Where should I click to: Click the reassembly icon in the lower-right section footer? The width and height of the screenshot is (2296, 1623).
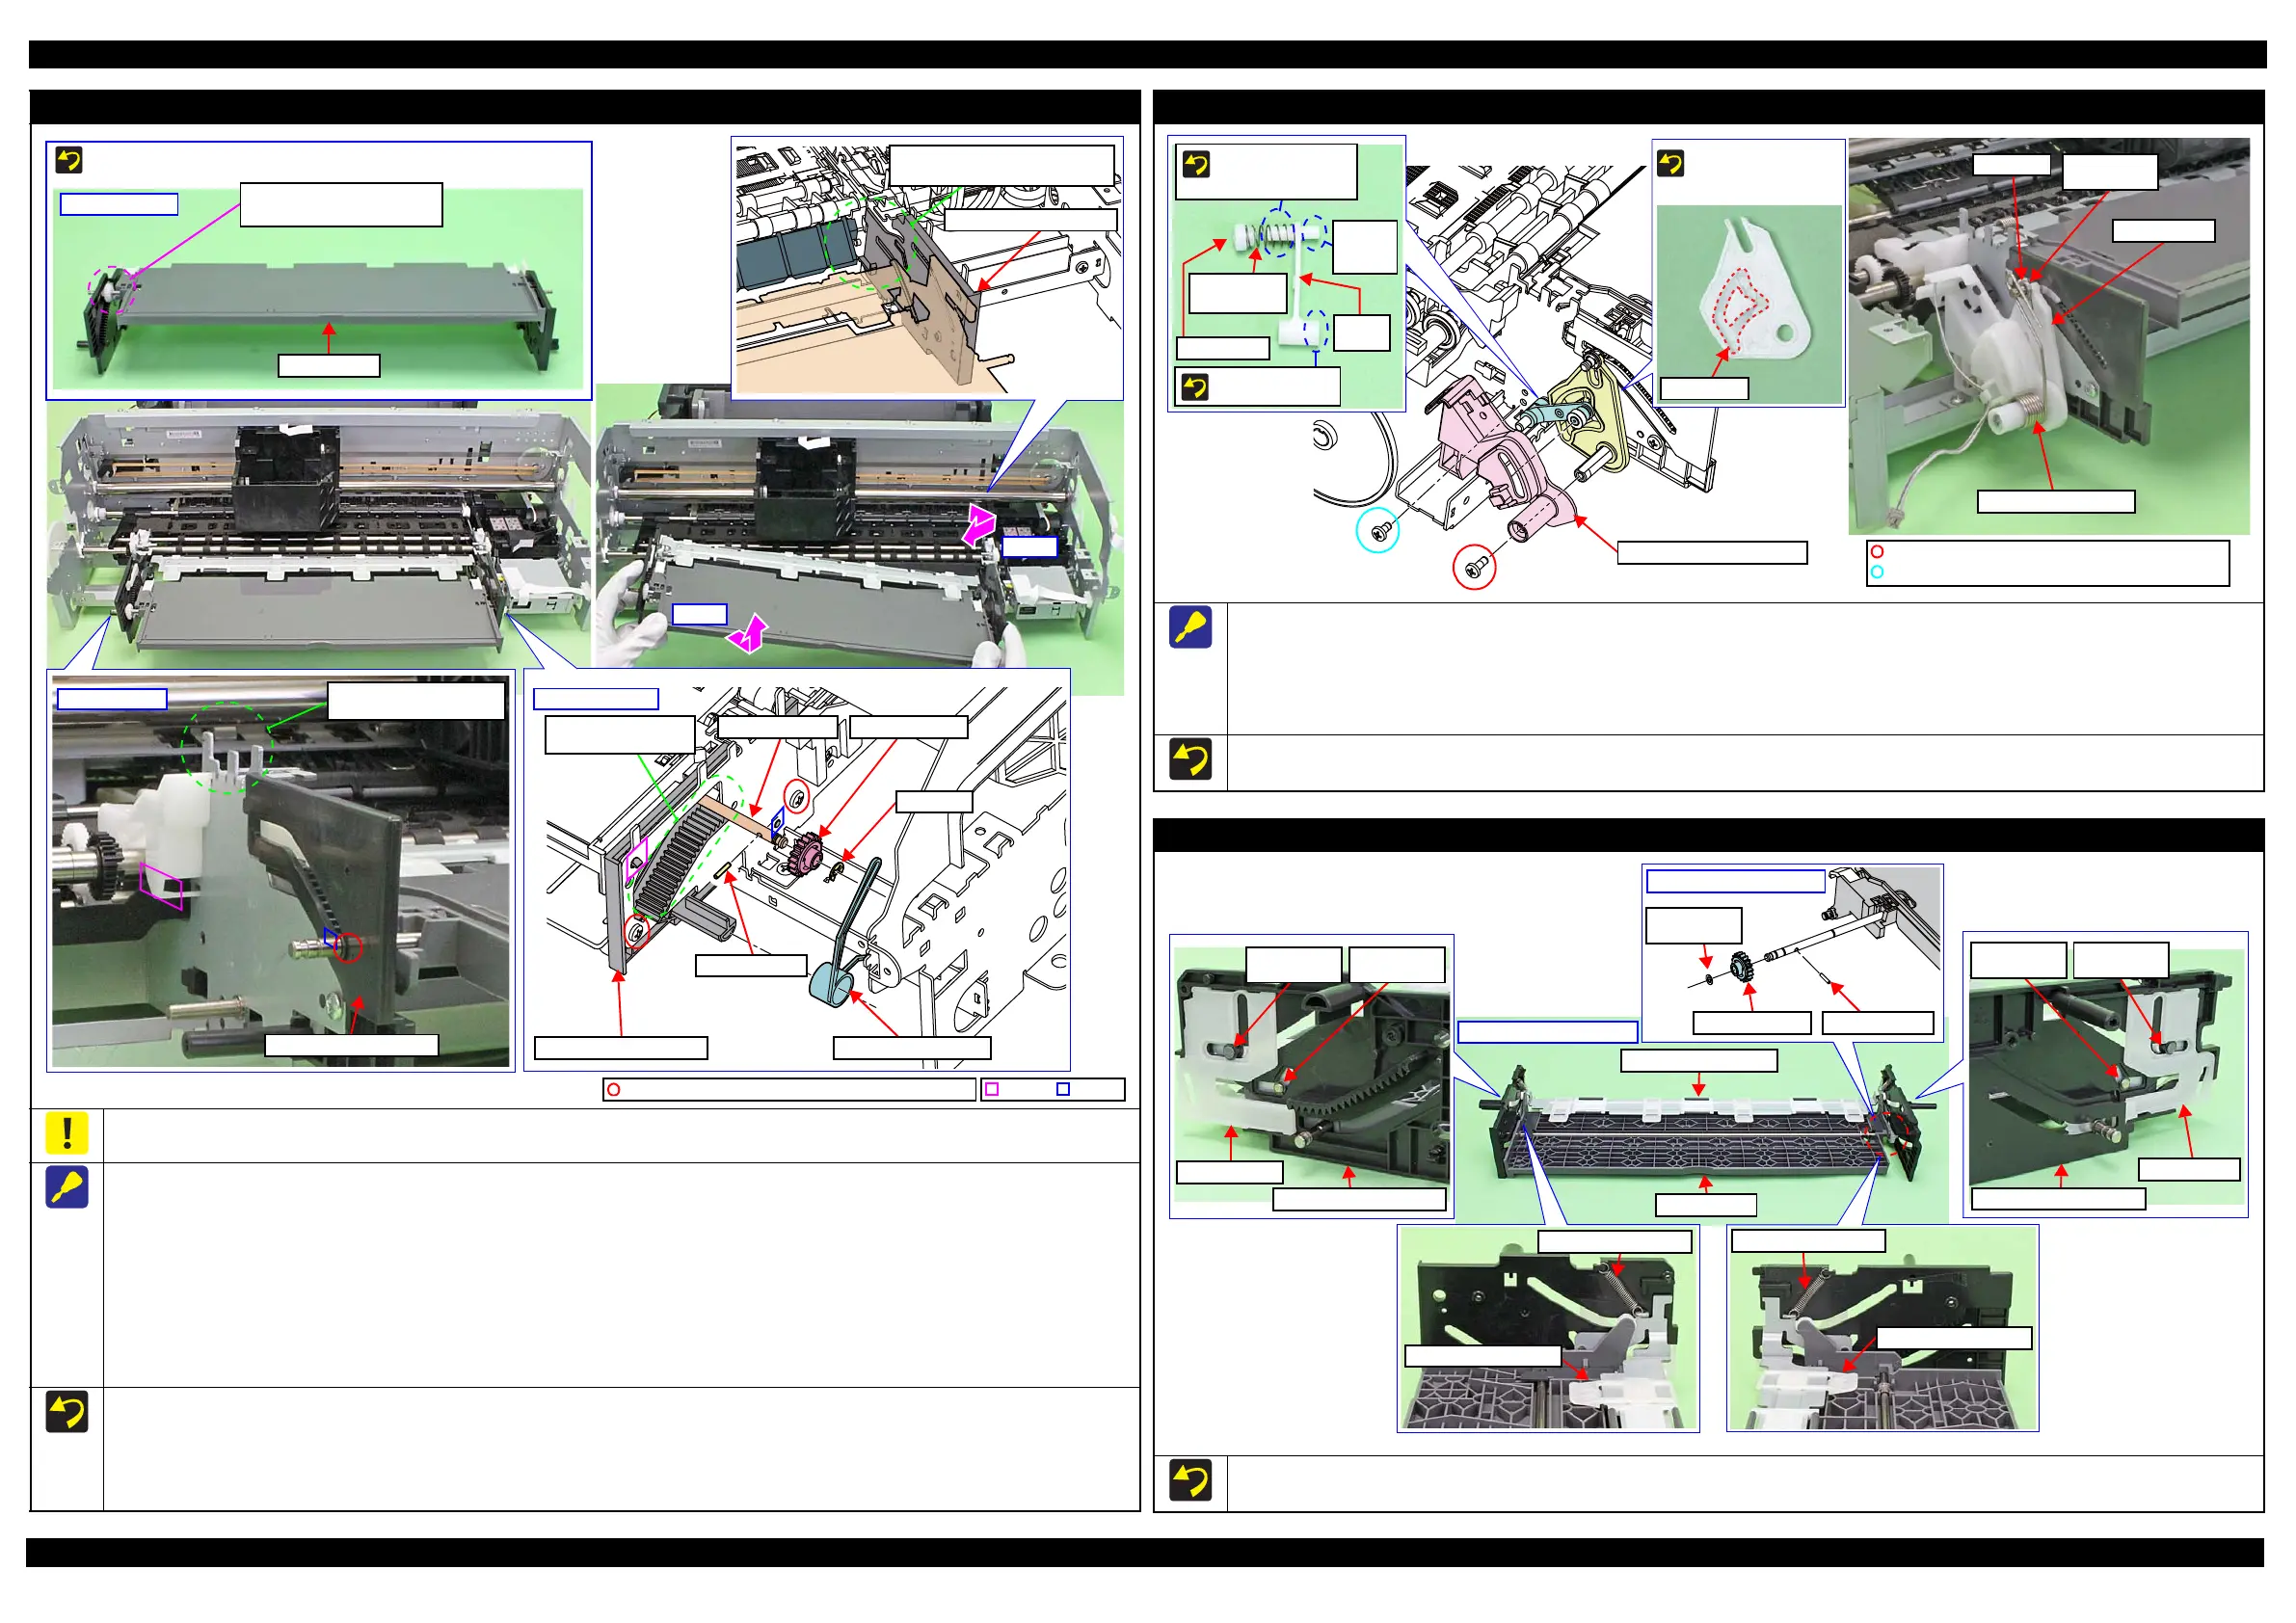pyautogui.click(x=1190, y=1480)
